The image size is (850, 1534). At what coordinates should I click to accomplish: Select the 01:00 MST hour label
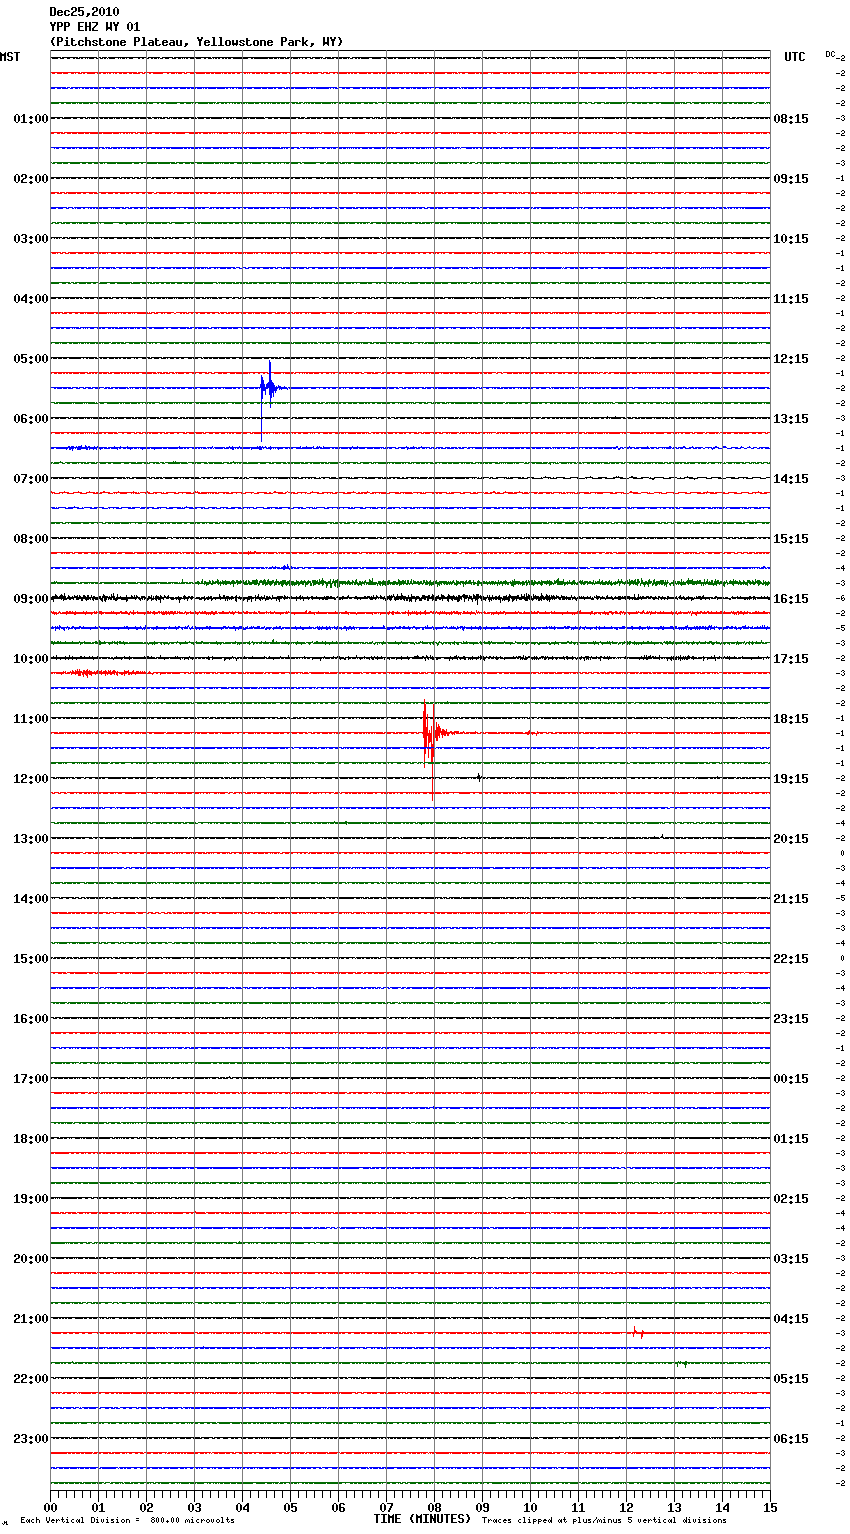tap(31, 119)
